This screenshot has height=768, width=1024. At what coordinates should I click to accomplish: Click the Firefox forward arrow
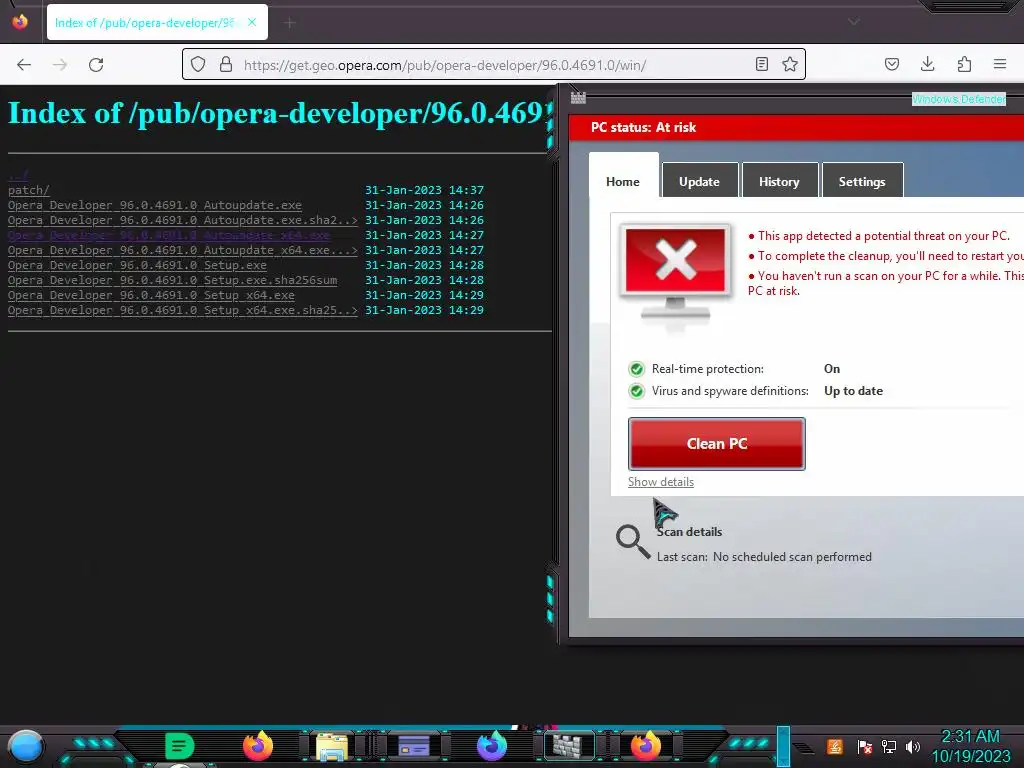click(60, 65)
